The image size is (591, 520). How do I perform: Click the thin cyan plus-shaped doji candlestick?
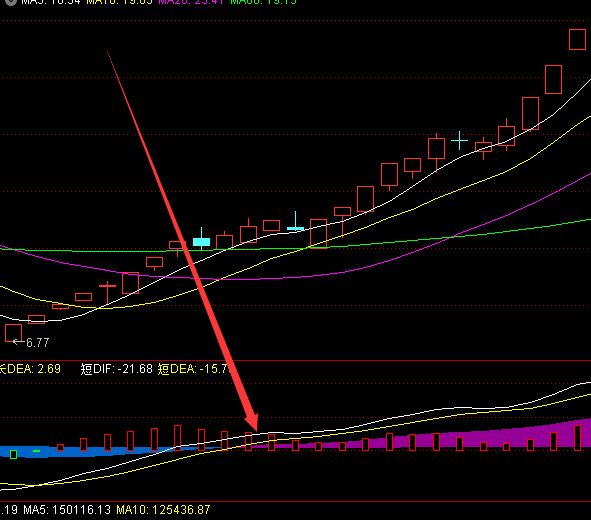coord(459,141)
